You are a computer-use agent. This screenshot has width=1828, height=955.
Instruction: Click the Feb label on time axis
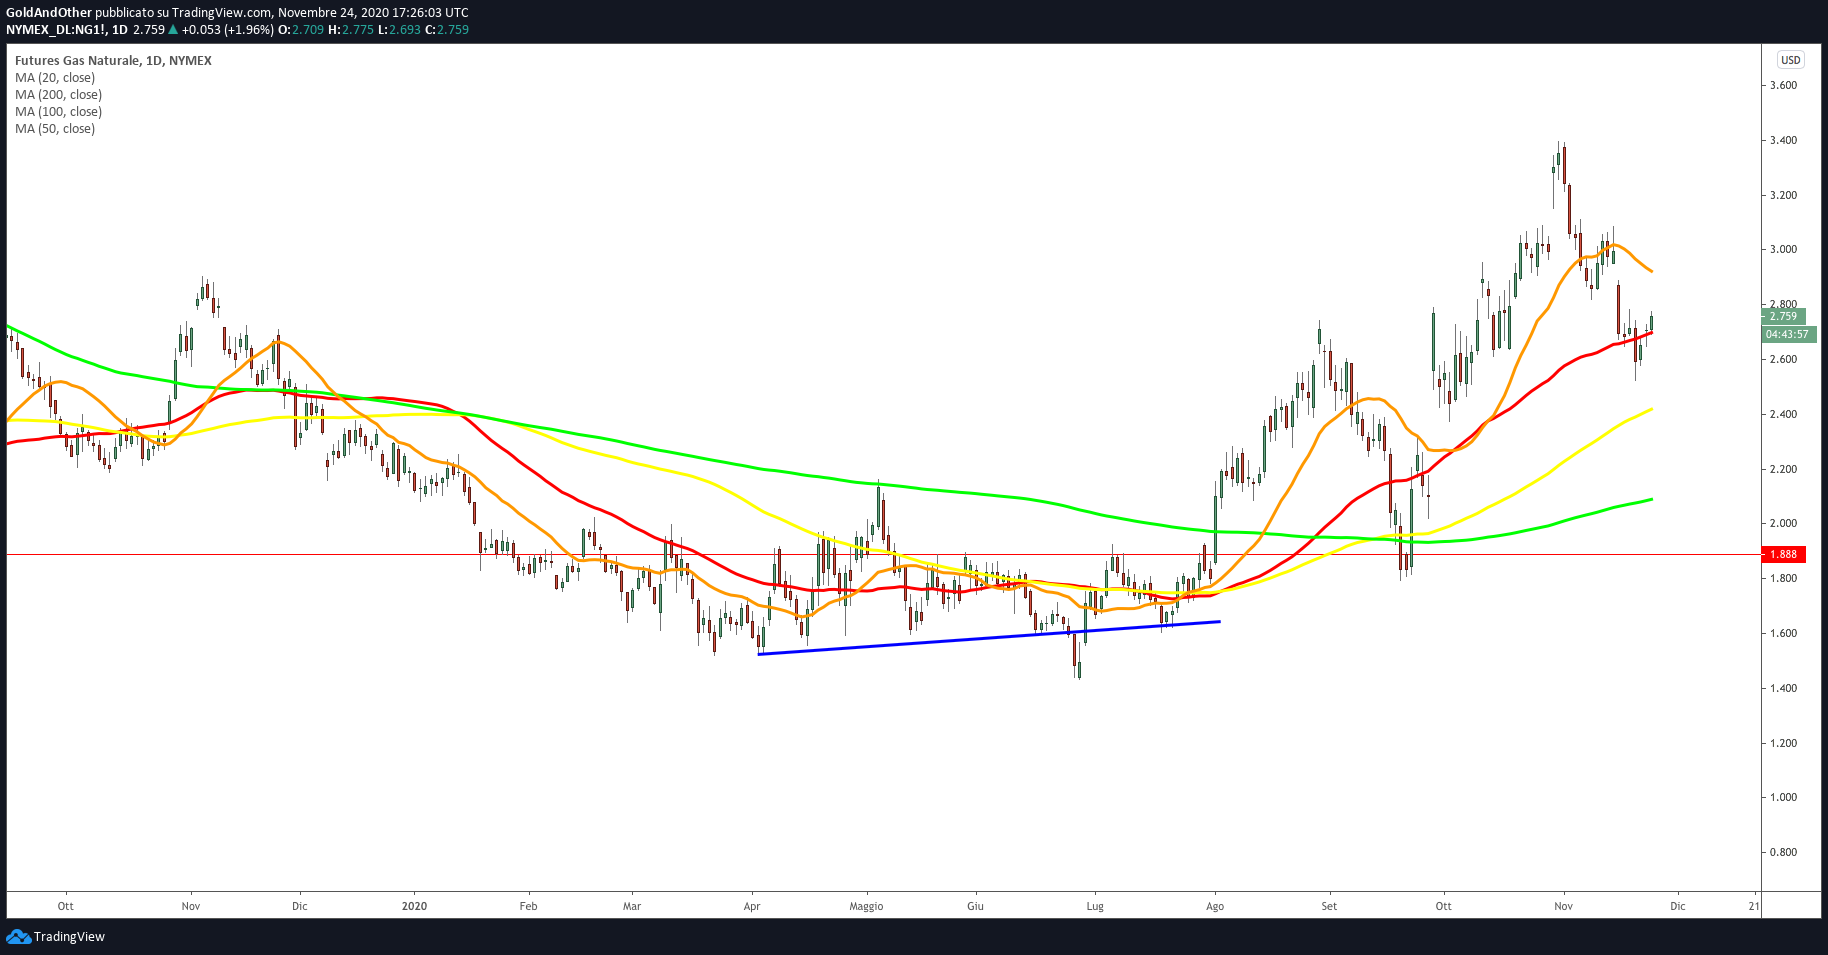529,907
